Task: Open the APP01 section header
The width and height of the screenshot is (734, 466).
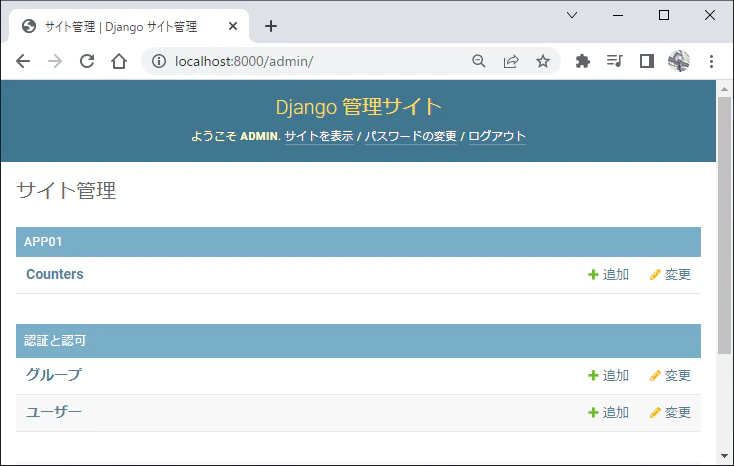Action: (x=43, y=242)
